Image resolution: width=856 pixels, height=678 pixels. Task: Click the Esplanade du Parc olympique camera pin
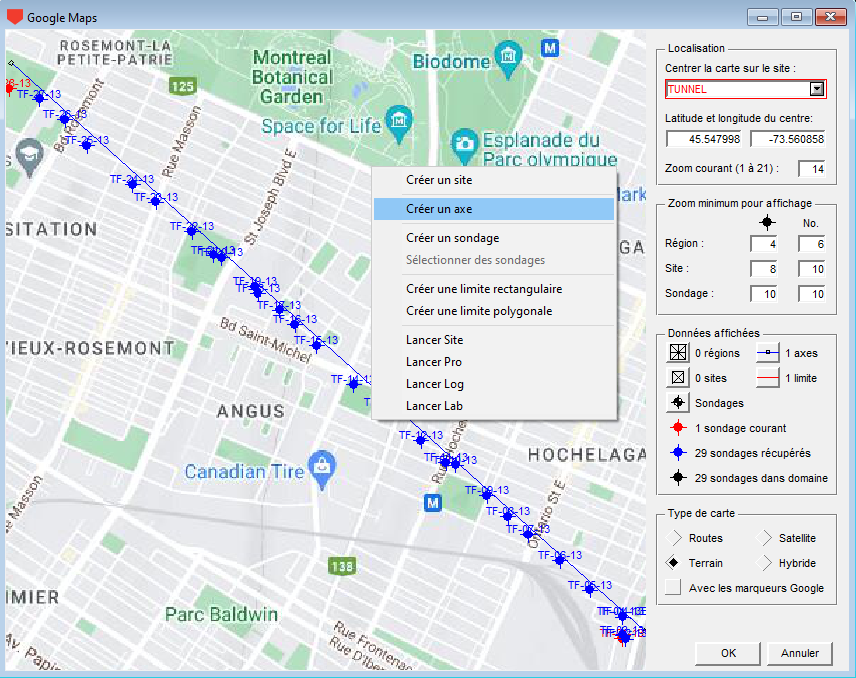[x=464, y=146]
